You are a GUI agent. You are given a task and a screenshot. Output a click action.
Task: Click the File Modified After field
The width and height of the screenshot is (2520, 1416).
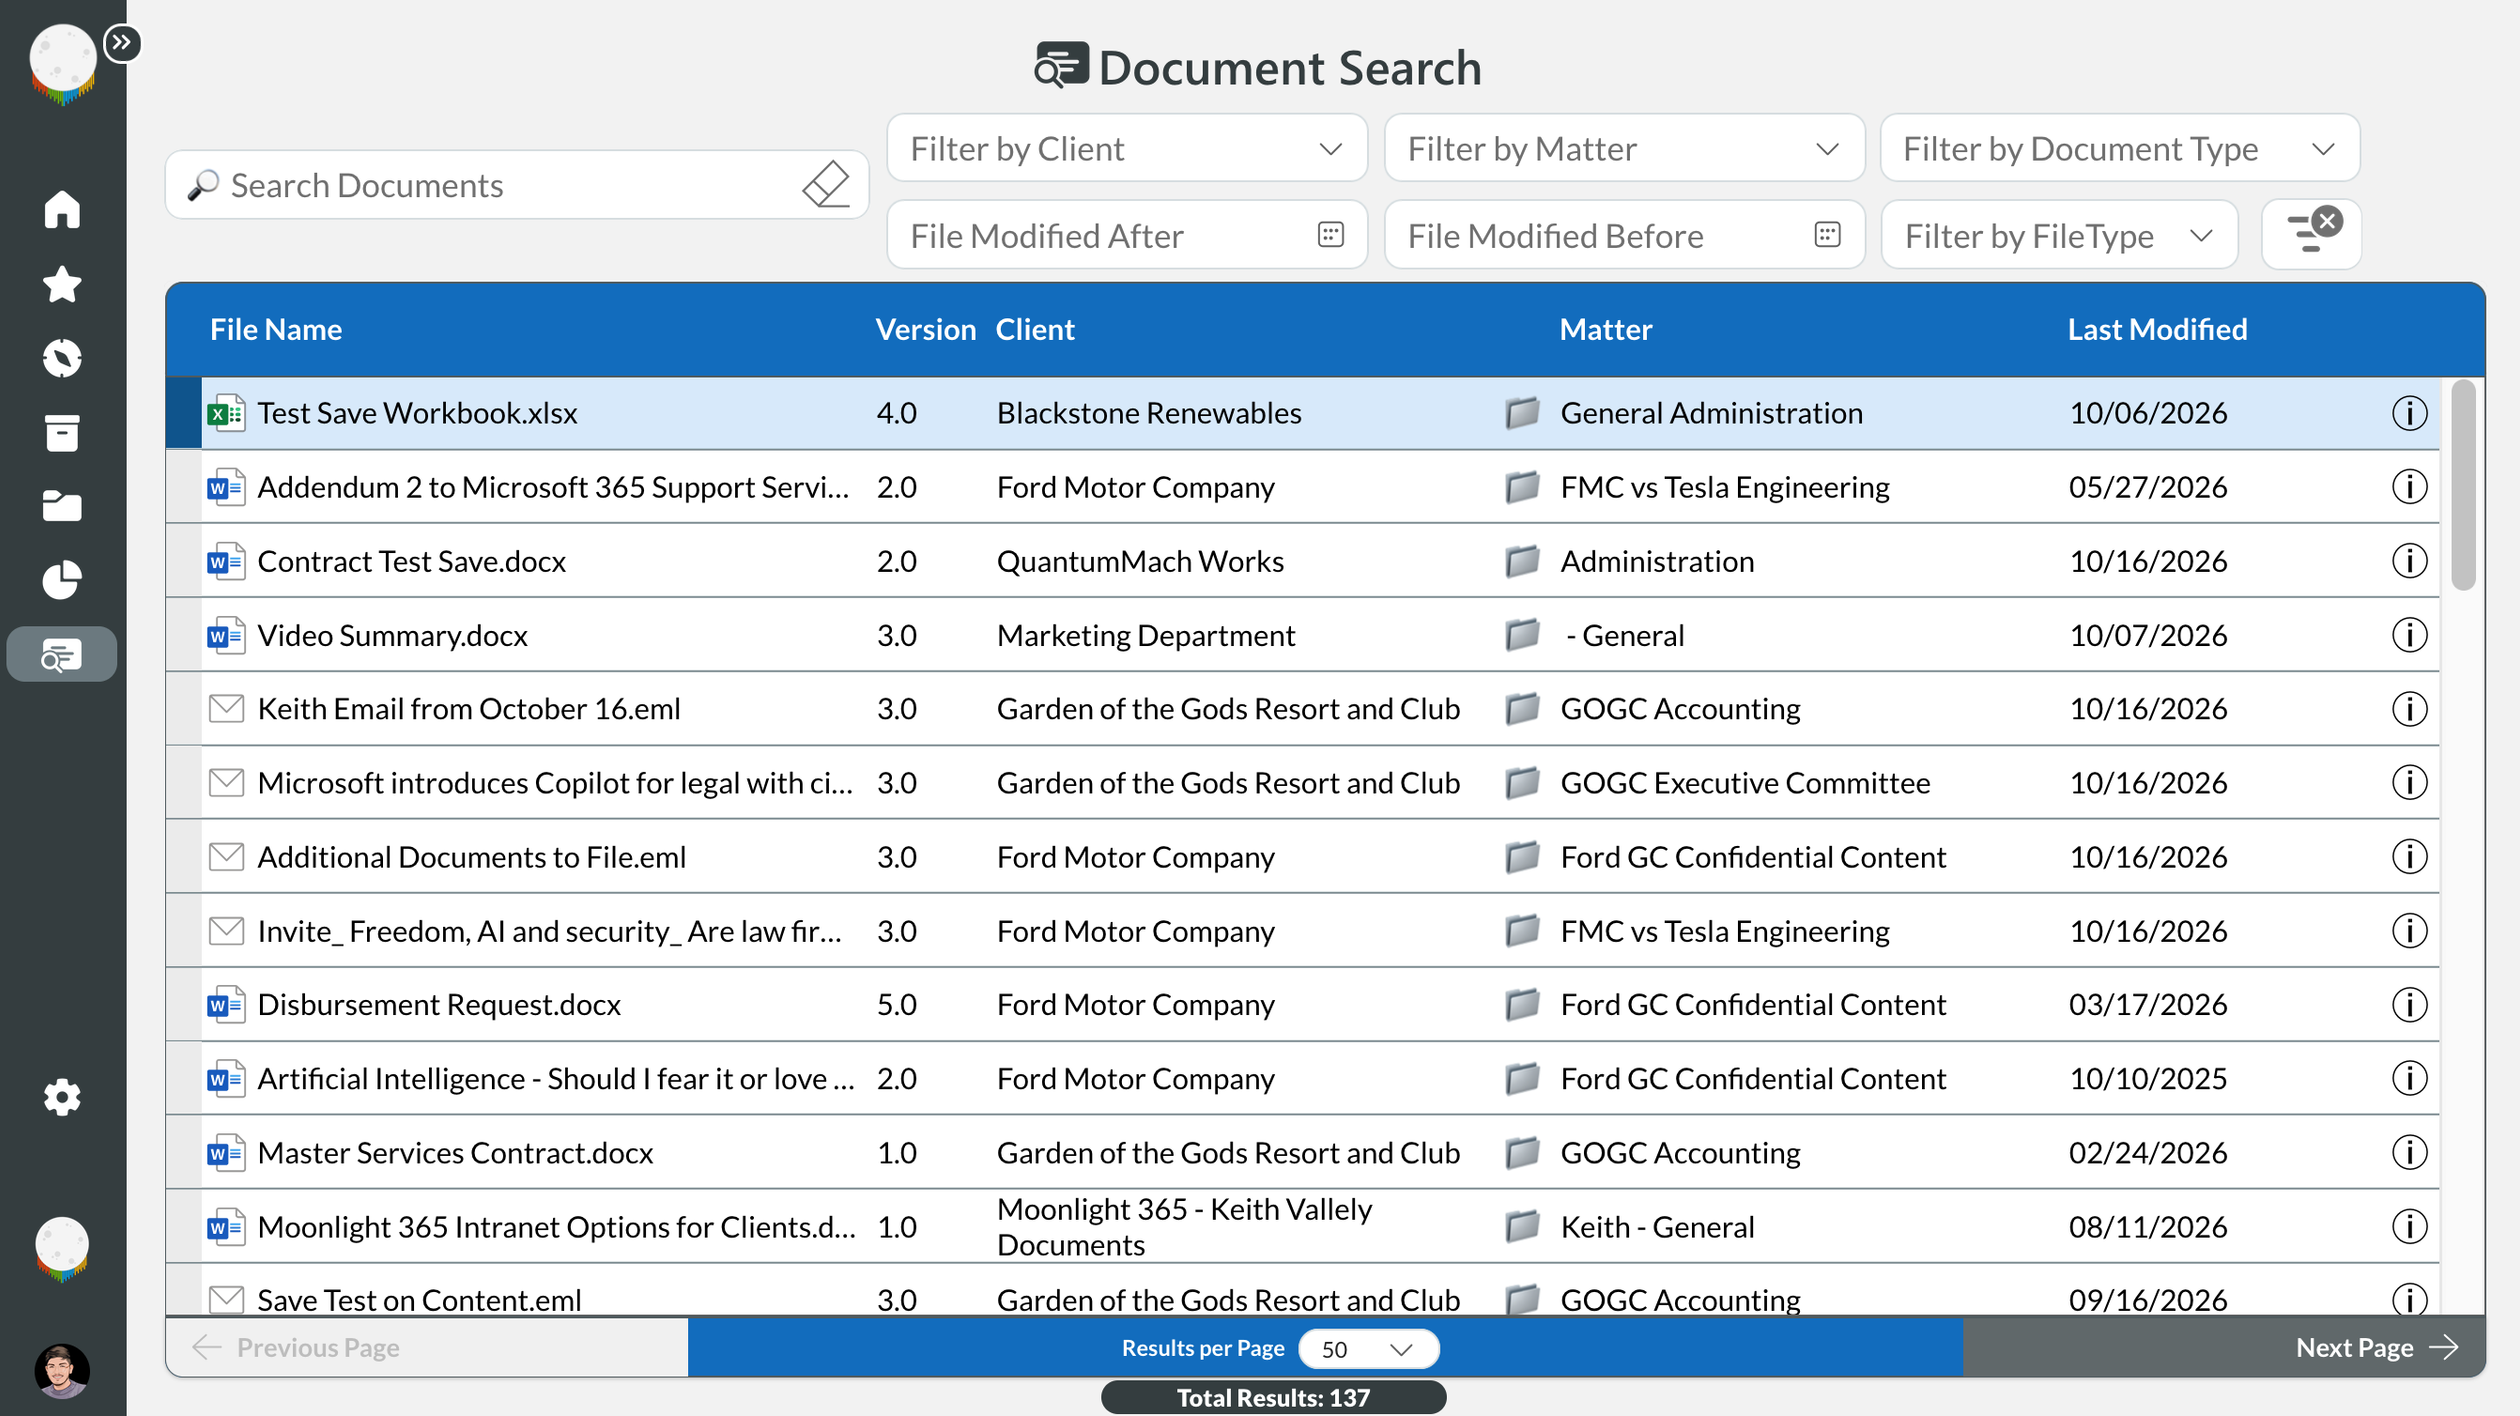pyautogui.click(x=1127, y=235)
